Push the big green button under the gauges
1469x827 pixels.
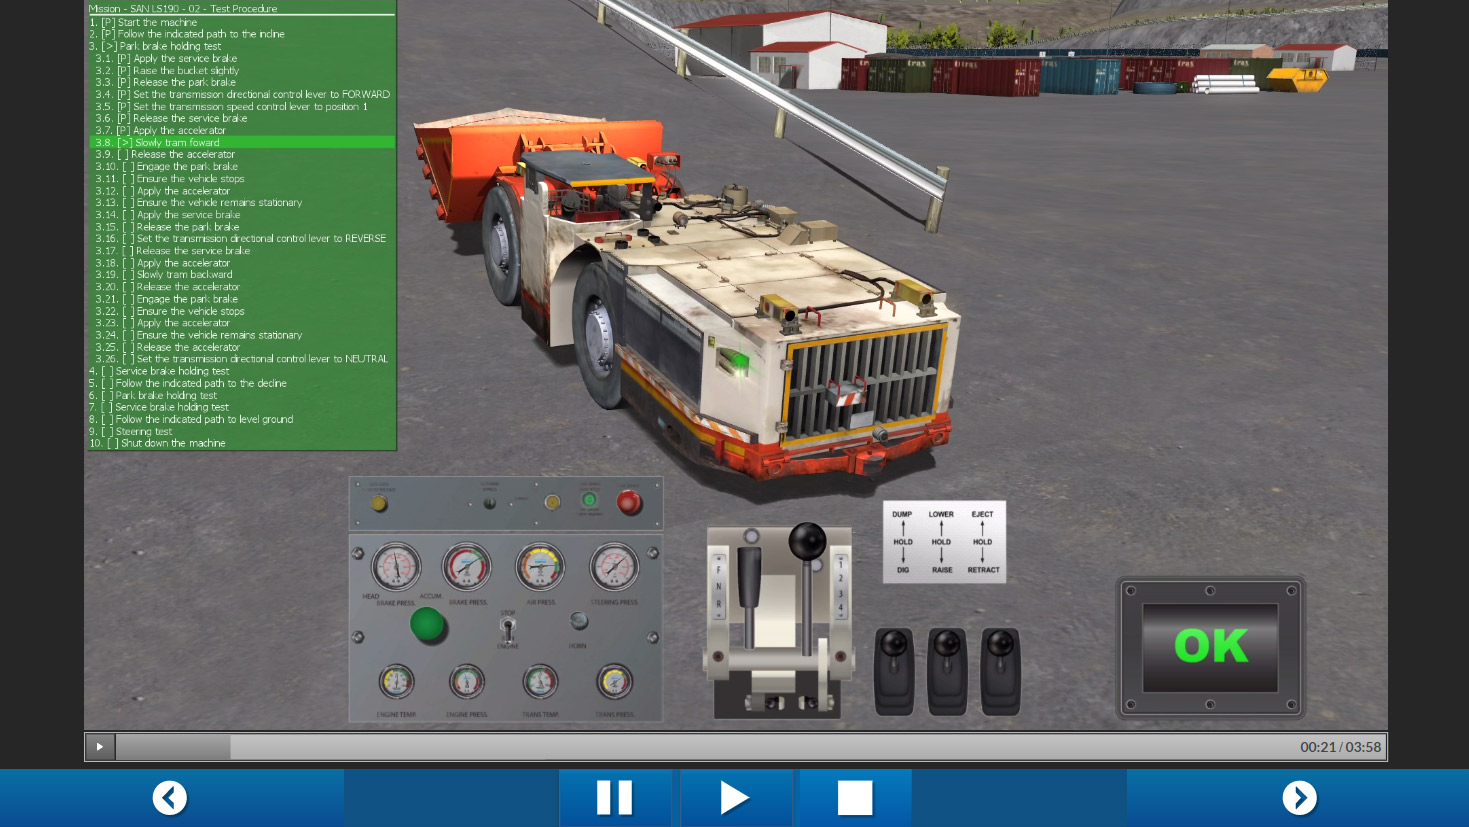point(428,625)
